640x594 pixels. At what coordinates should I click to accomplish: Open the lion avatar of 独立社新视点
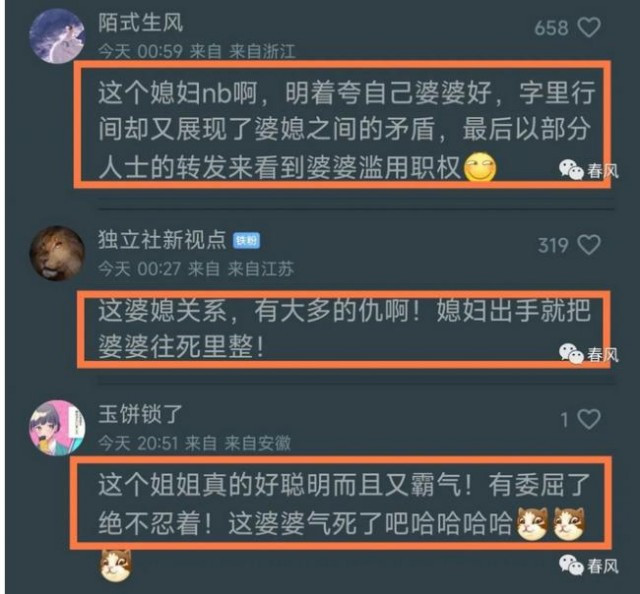point(57,253)
